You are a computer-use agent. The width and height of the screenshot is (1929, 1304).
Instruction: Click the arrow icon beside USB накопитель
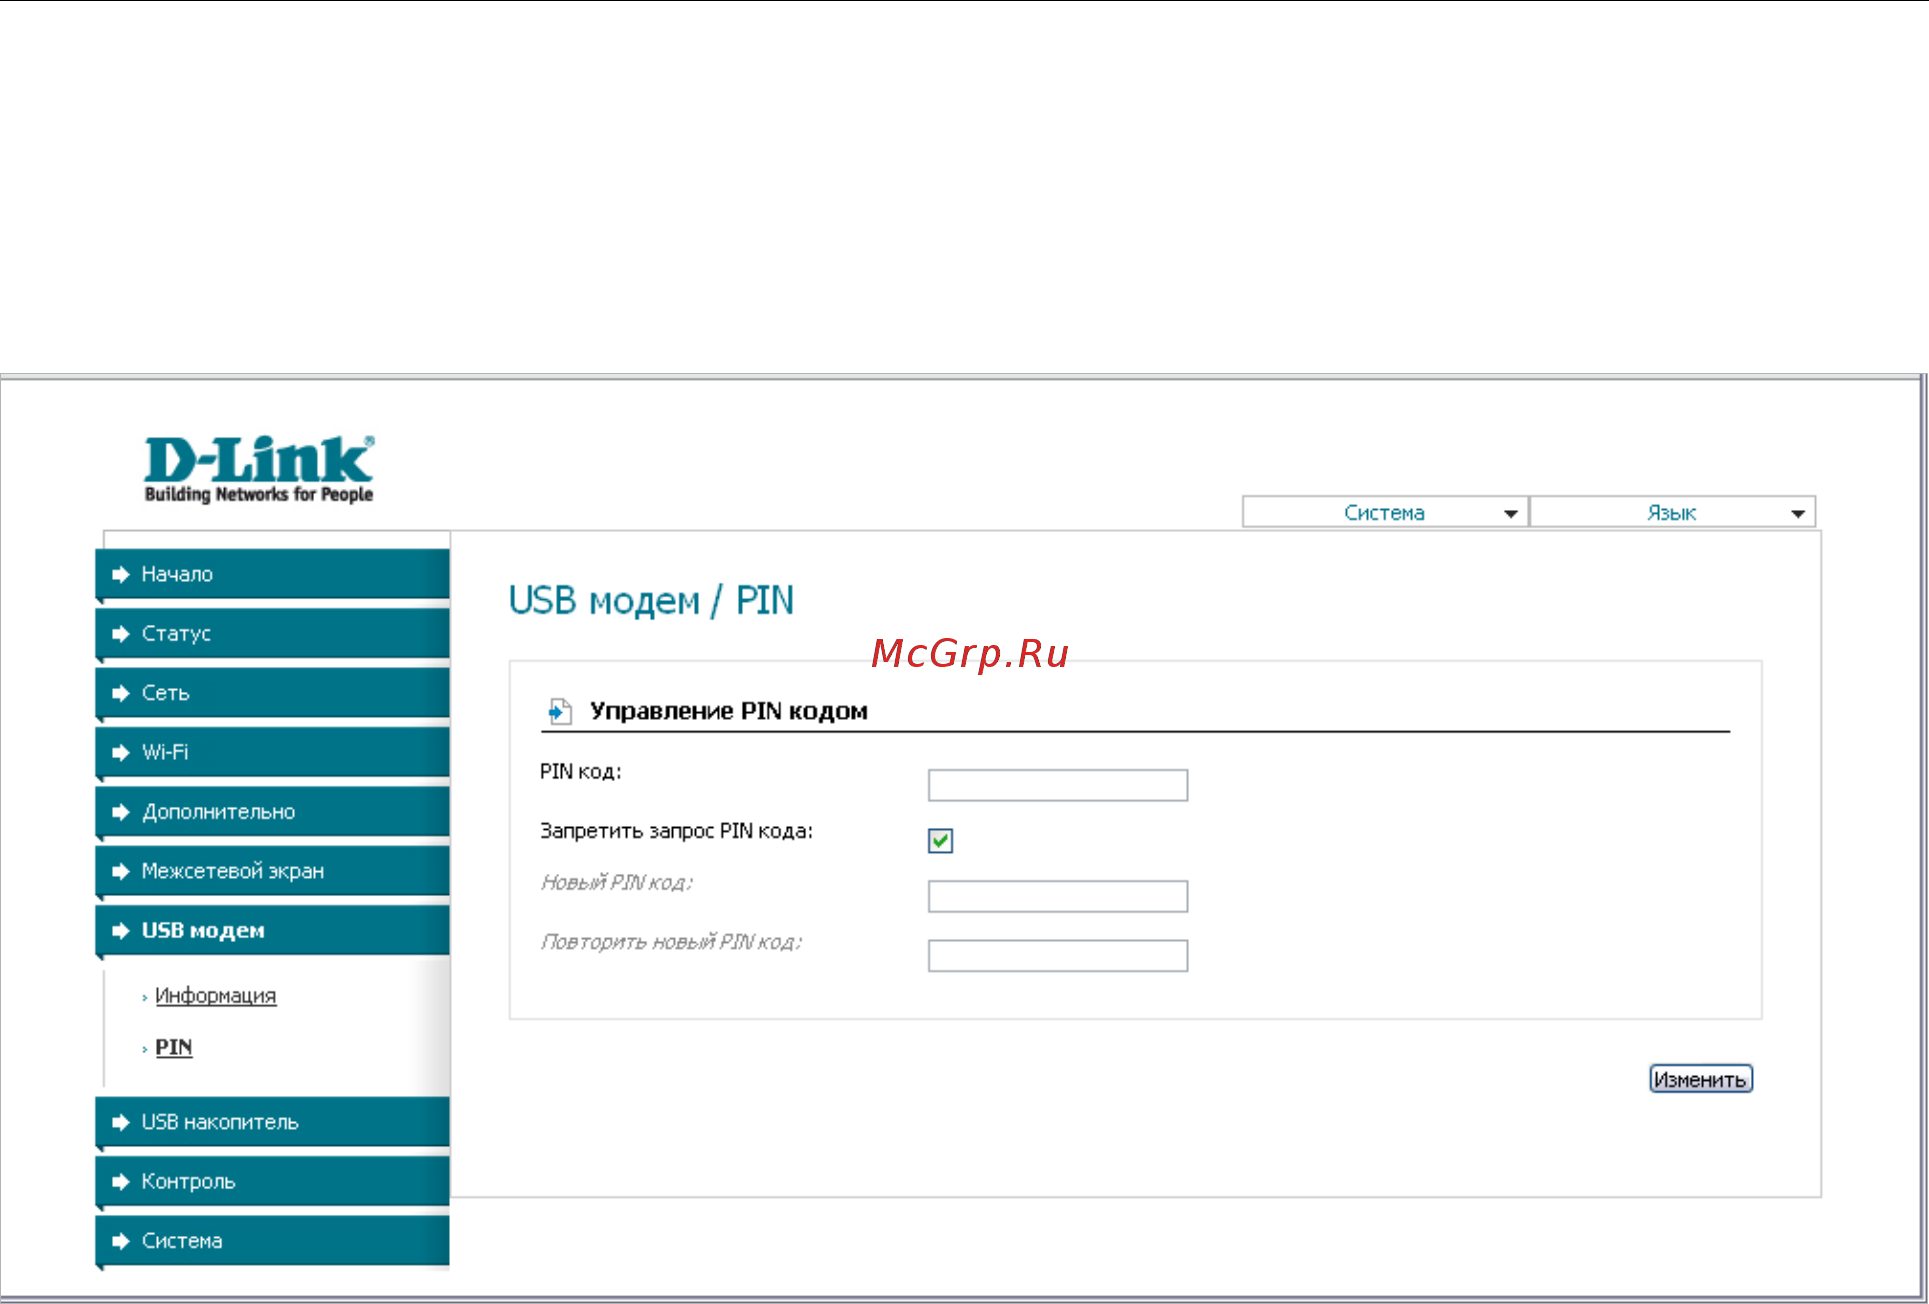[x=121, y=1122]
